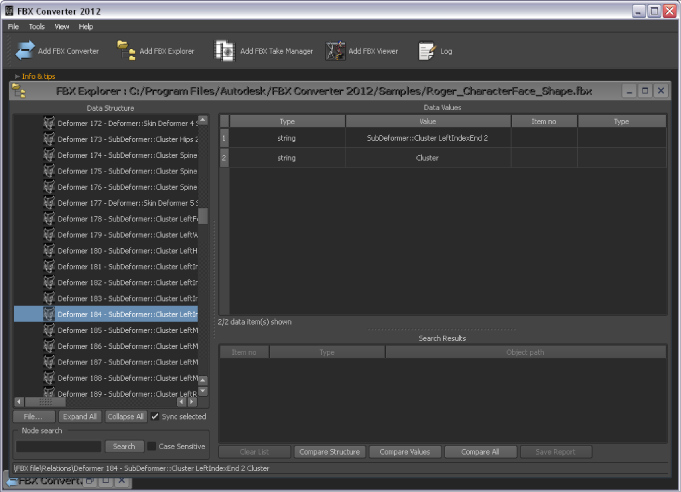Click the Node search input field

point(59,446)
